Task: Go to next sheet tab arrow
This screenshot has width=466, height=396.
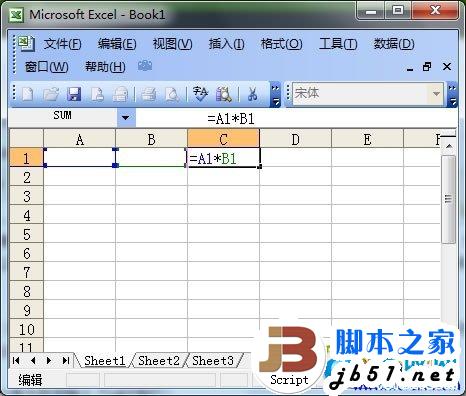Action: pyautogui.click(x=49, y=360)
